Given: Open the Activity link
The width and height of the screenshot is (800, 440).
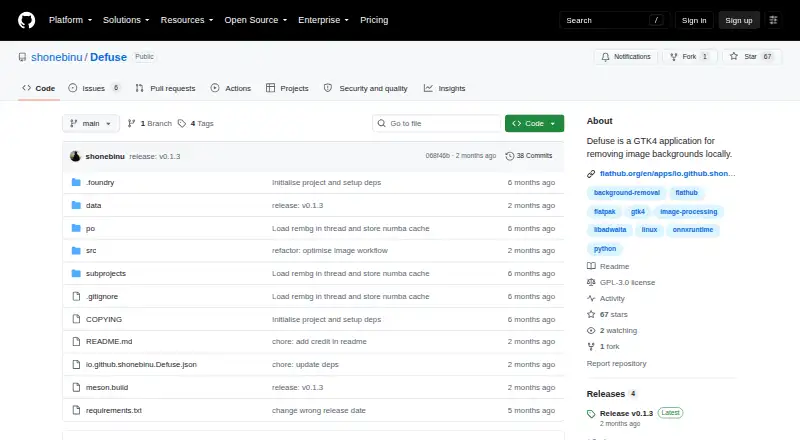Looking at the screenshot, I should [x=606, y=299].
